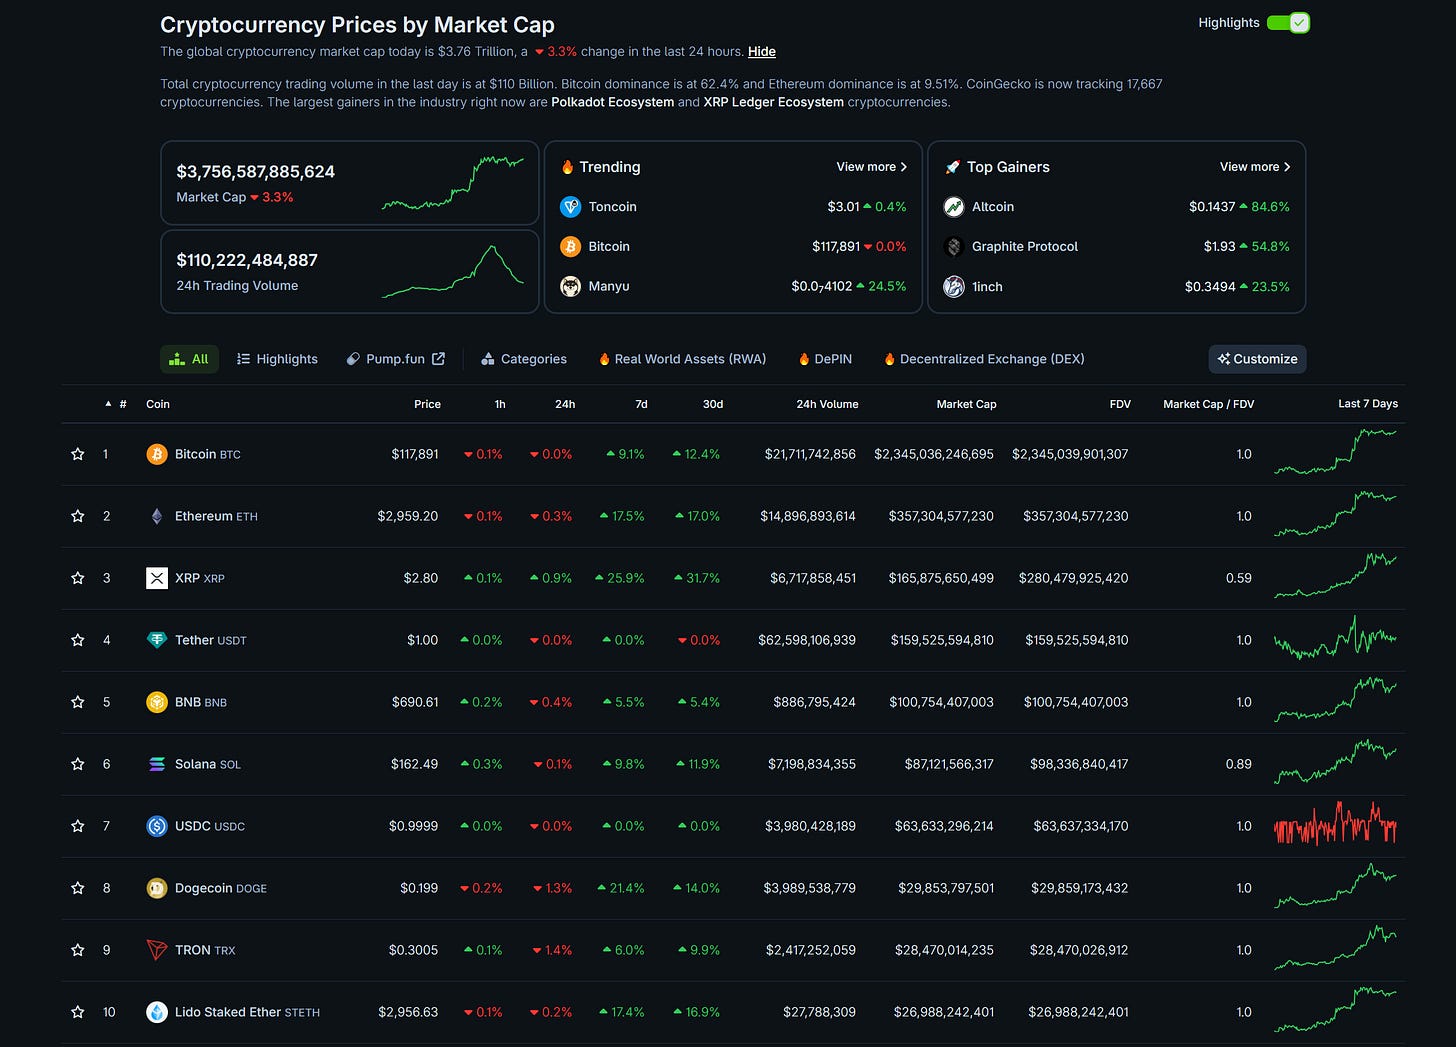Click the Toncoin icon in Trending
This screenshot has height=1047, width=1456.
pyautogui.click(x=571, y=207)
